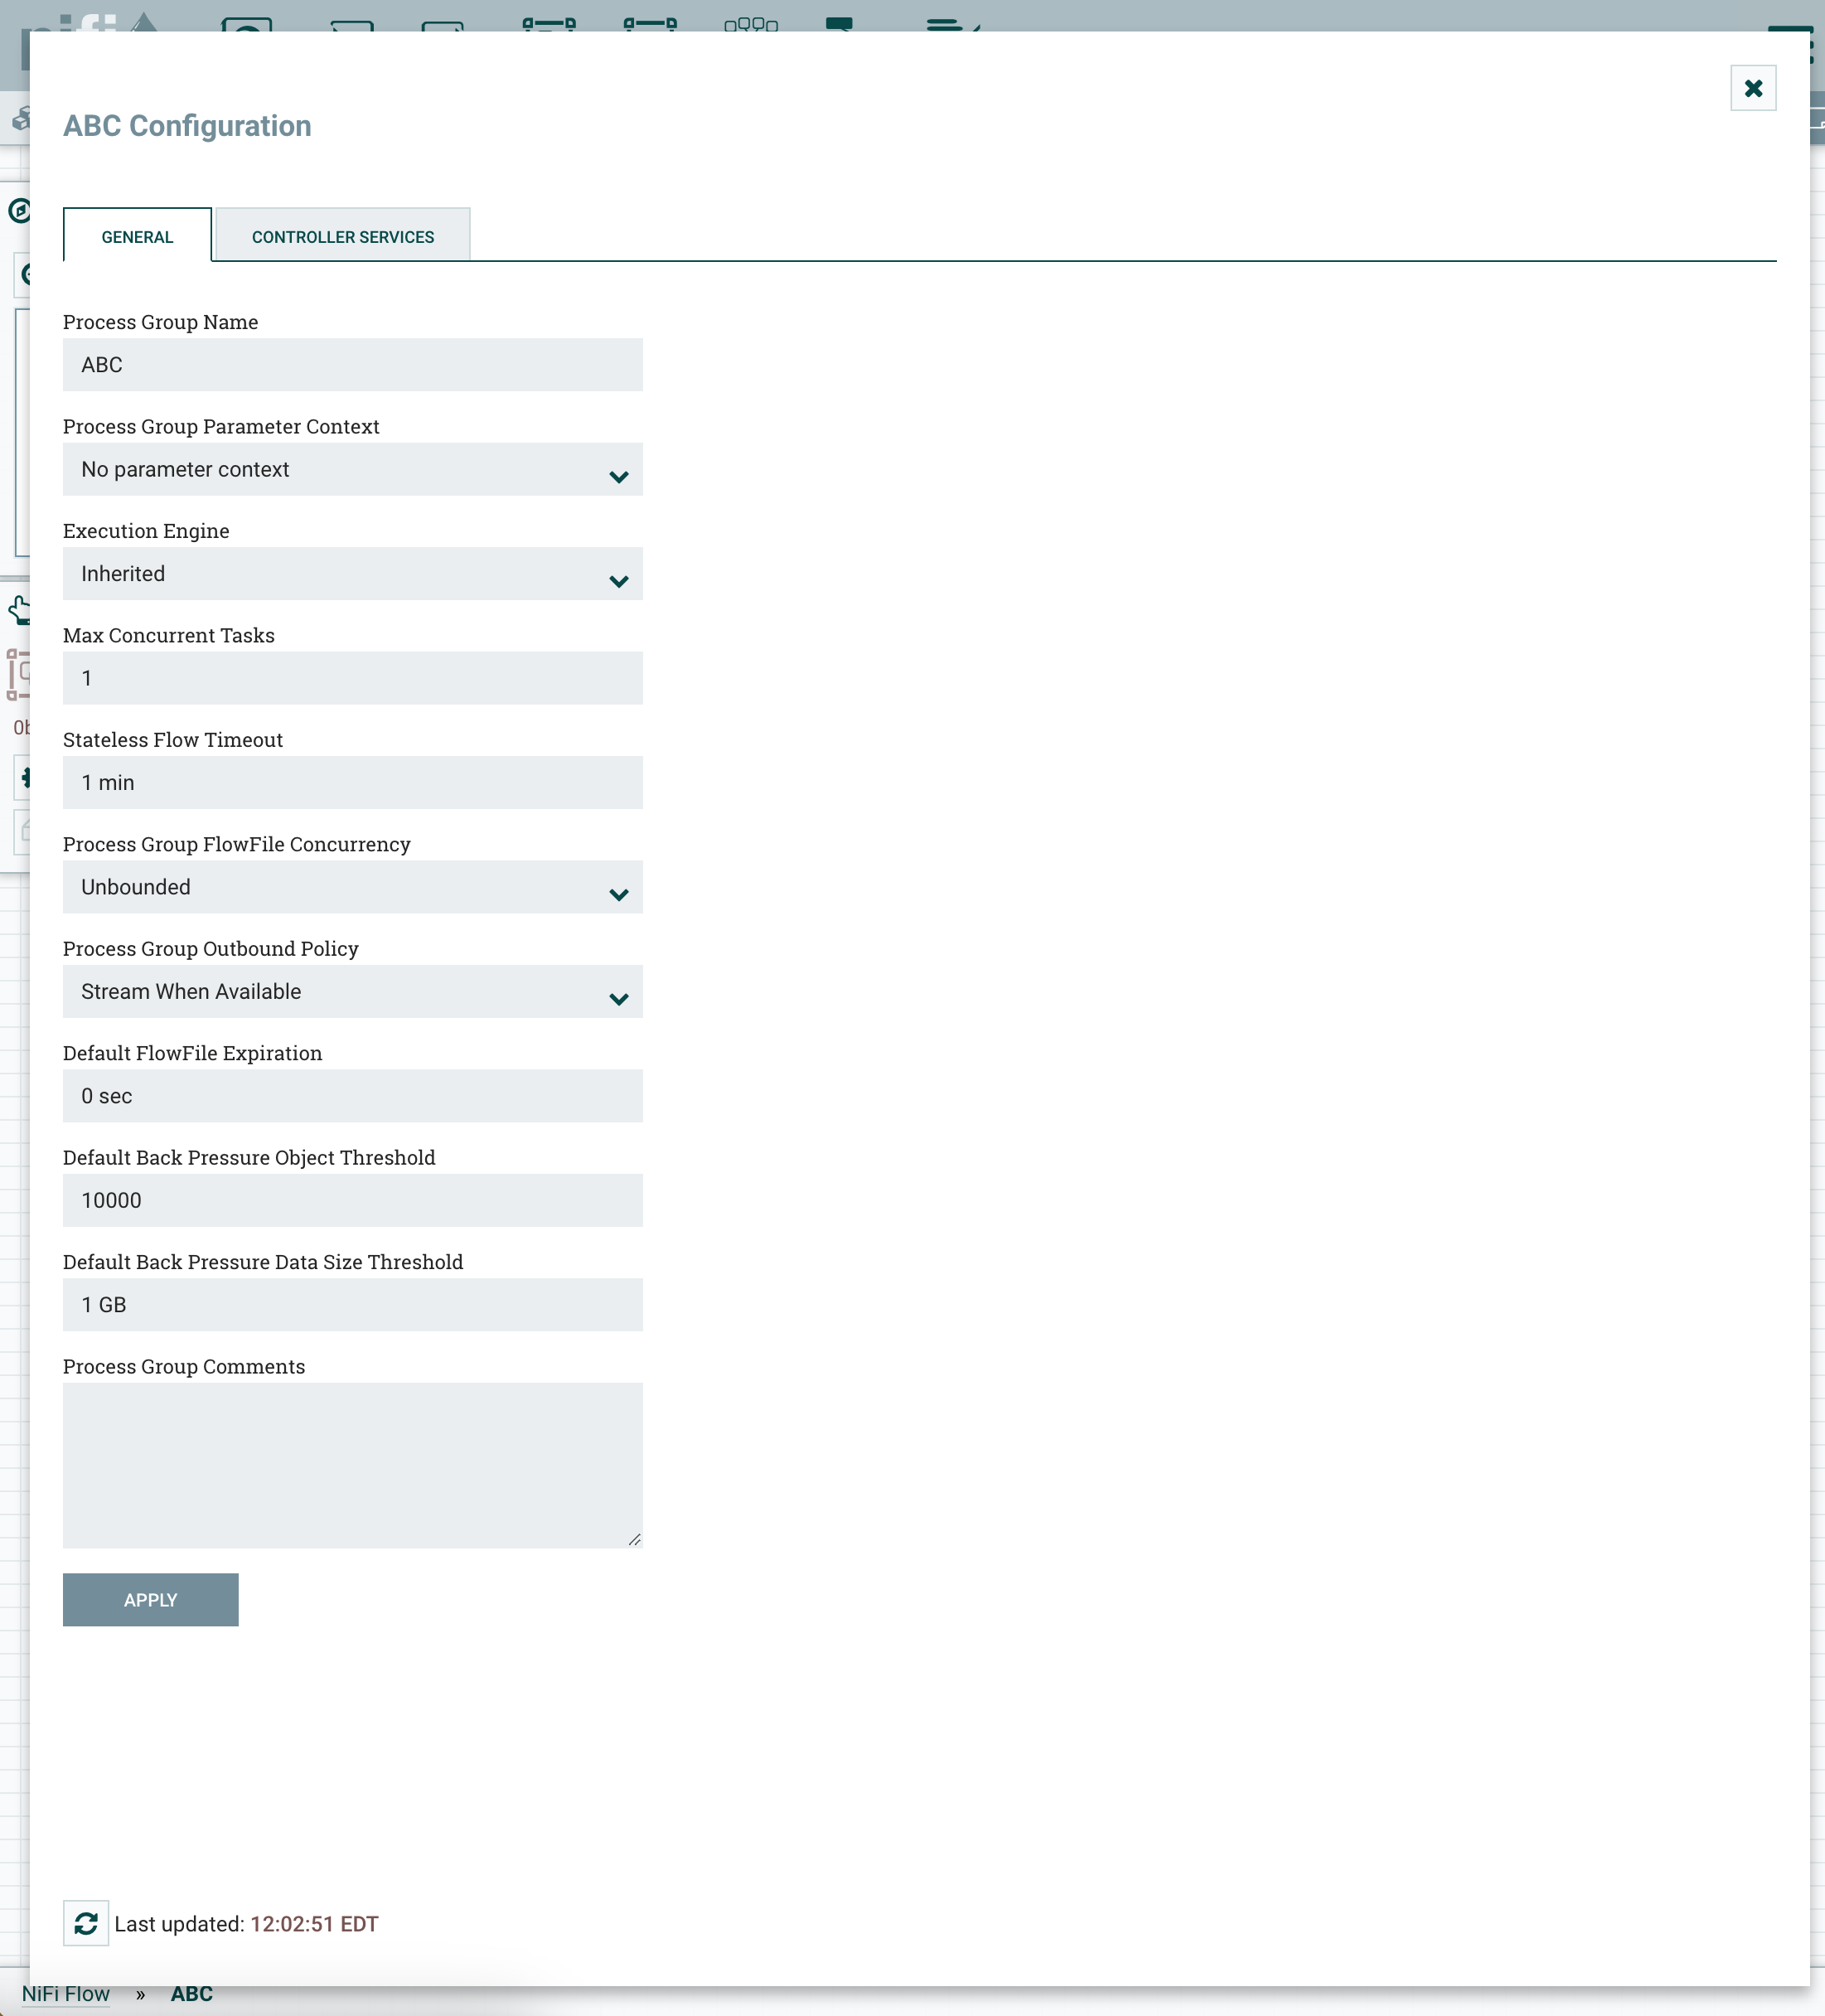Select the GENERAL tab
Image resolution: width=1825 pixels, height=2016 pixels.
click(137, 235)
